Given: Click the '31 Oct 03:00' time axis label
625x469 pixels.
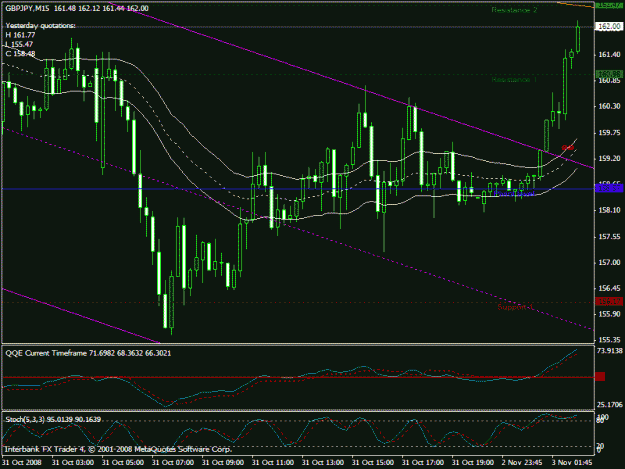Looking at the screenshot, I should tap(73, 463).
